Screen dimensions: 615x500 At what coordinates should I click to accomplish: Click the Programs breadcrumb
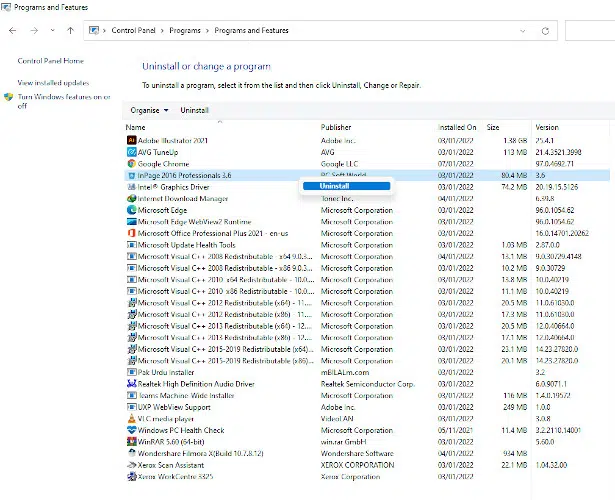tap(185, 31)
